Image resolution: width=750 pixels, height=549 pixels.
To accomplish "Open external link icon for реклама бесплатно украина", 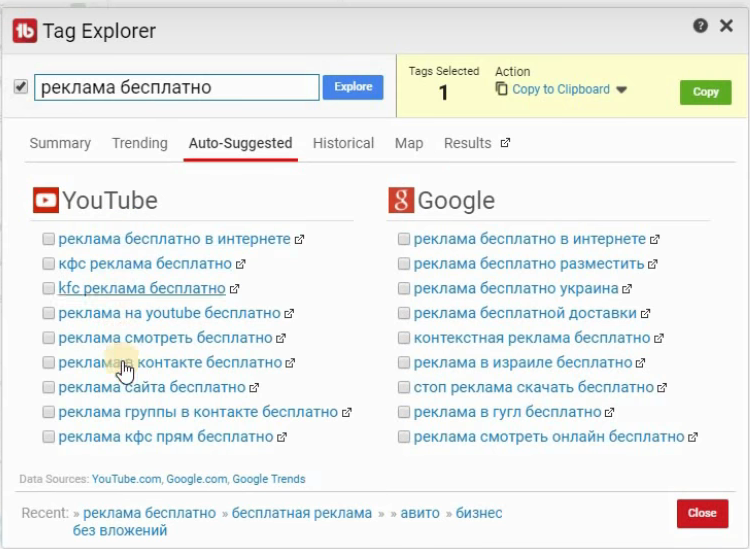I will 627,289.
